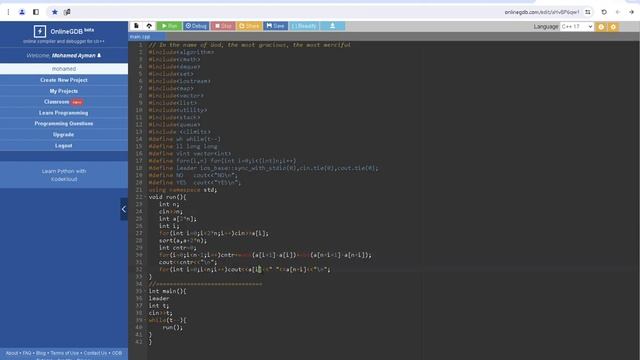
Task: Open the Learn Python with KodeKloud ad
Action: point(64,175)
